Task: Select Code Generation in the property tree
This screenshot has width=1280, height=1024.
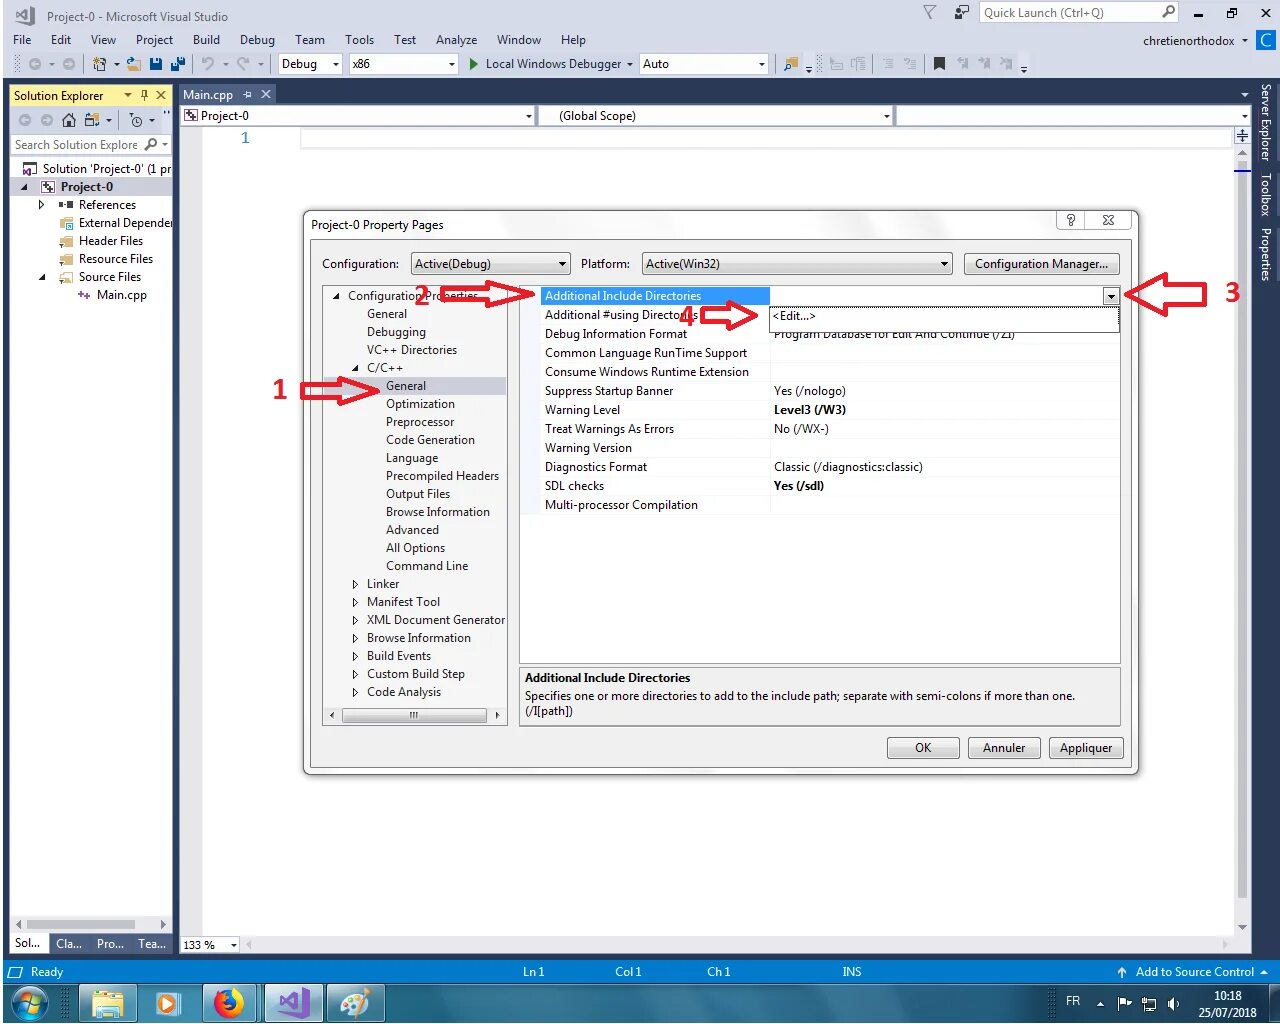Action: pos(430,439)
